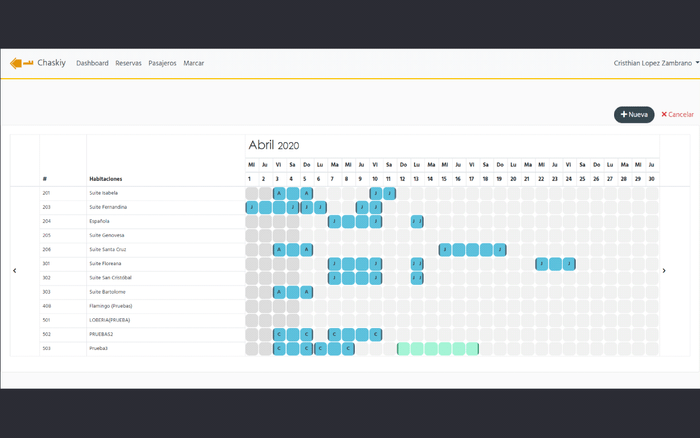The image size is (700, 438).
Task: Click the red Cancelar link
Action: point(677,115)
